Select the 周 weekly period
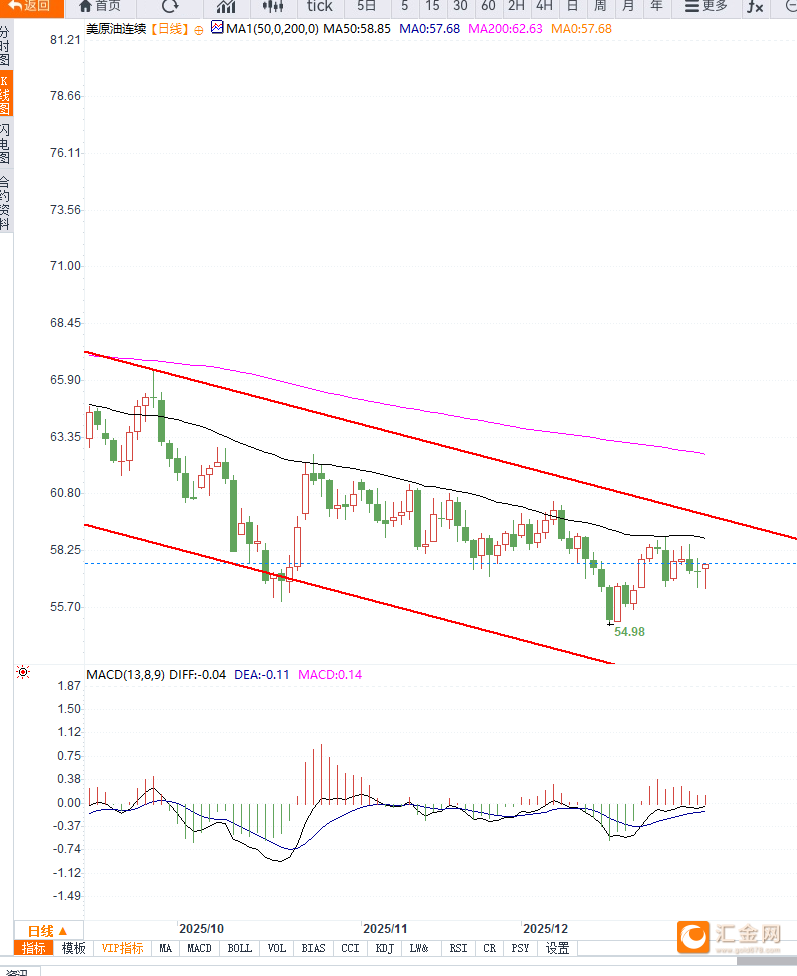The width and height of the screenshot is (797, 976). (600, 6)
